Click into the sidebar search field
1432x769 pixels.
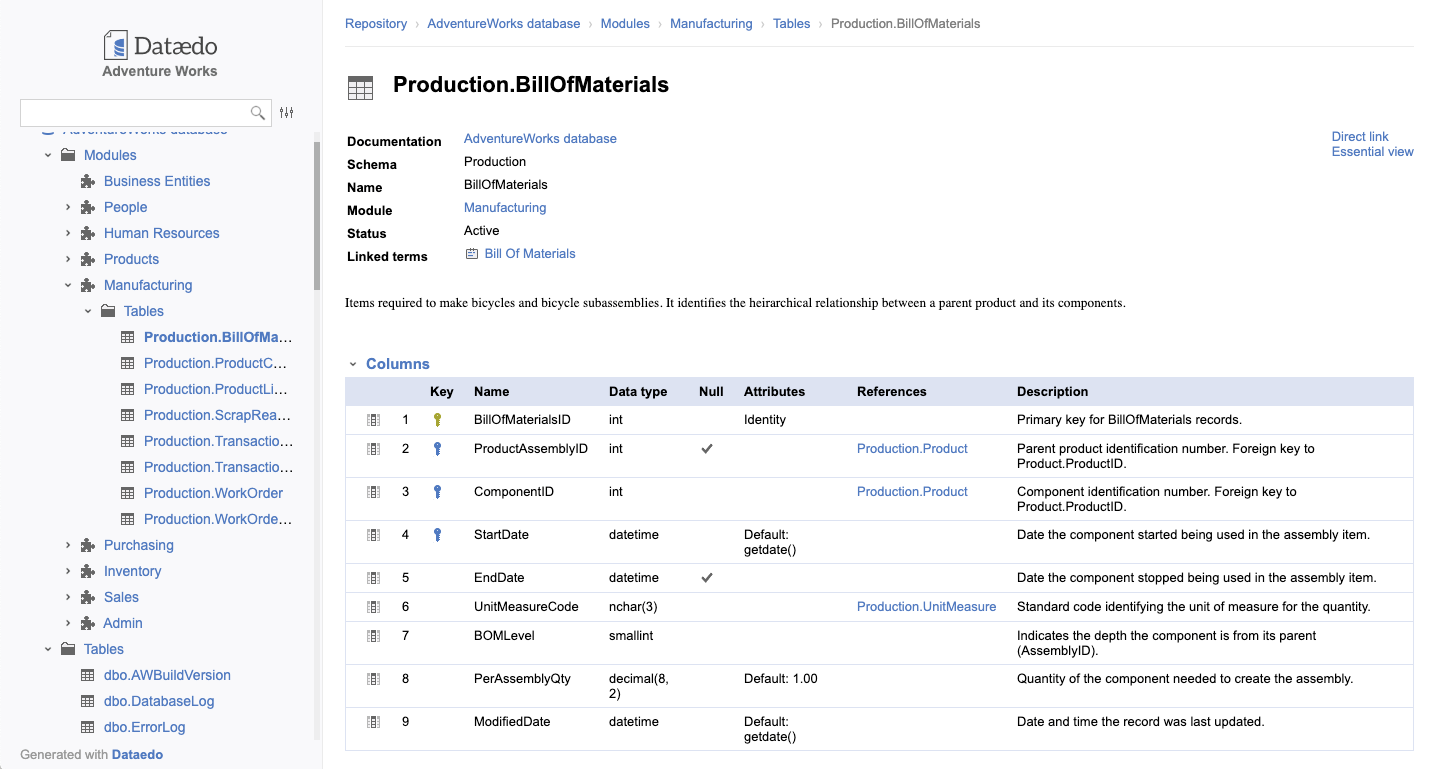(x=134, y=113)
